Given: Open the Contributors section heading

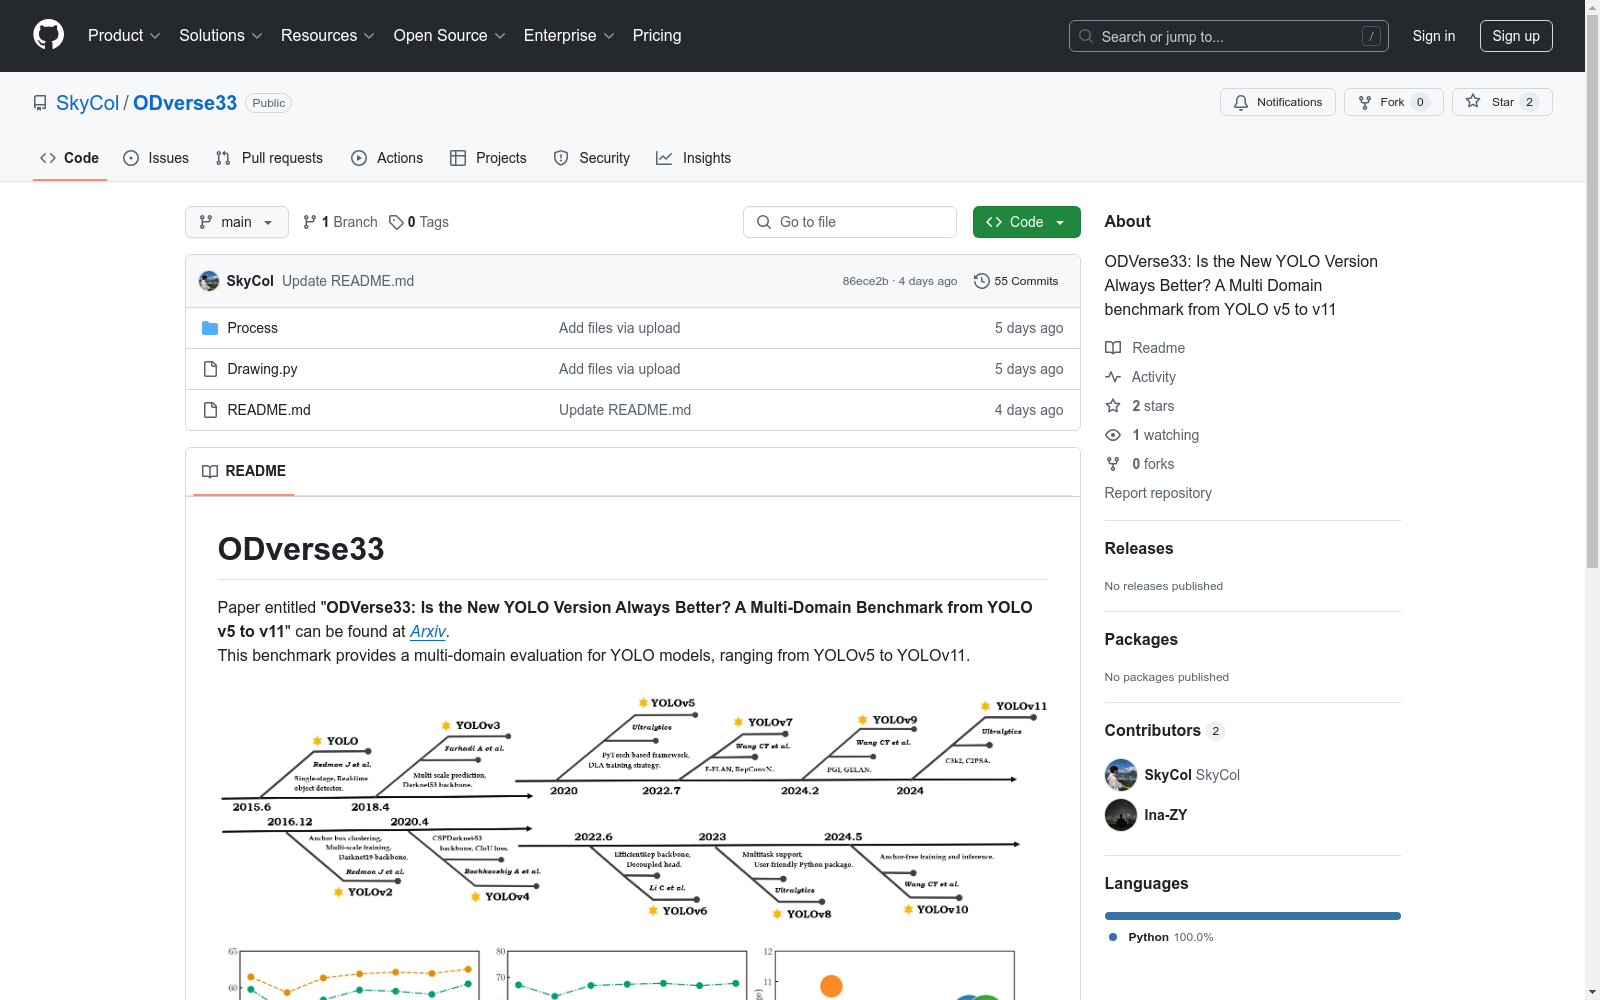Looking at the screenshot, I should [1165, 730].
